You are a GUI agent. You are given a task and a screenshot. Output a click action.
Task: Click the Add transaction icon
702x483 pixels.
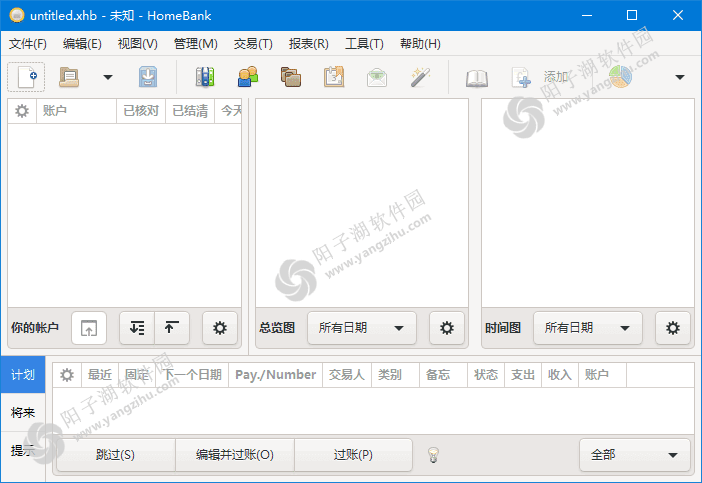[521, 77]
